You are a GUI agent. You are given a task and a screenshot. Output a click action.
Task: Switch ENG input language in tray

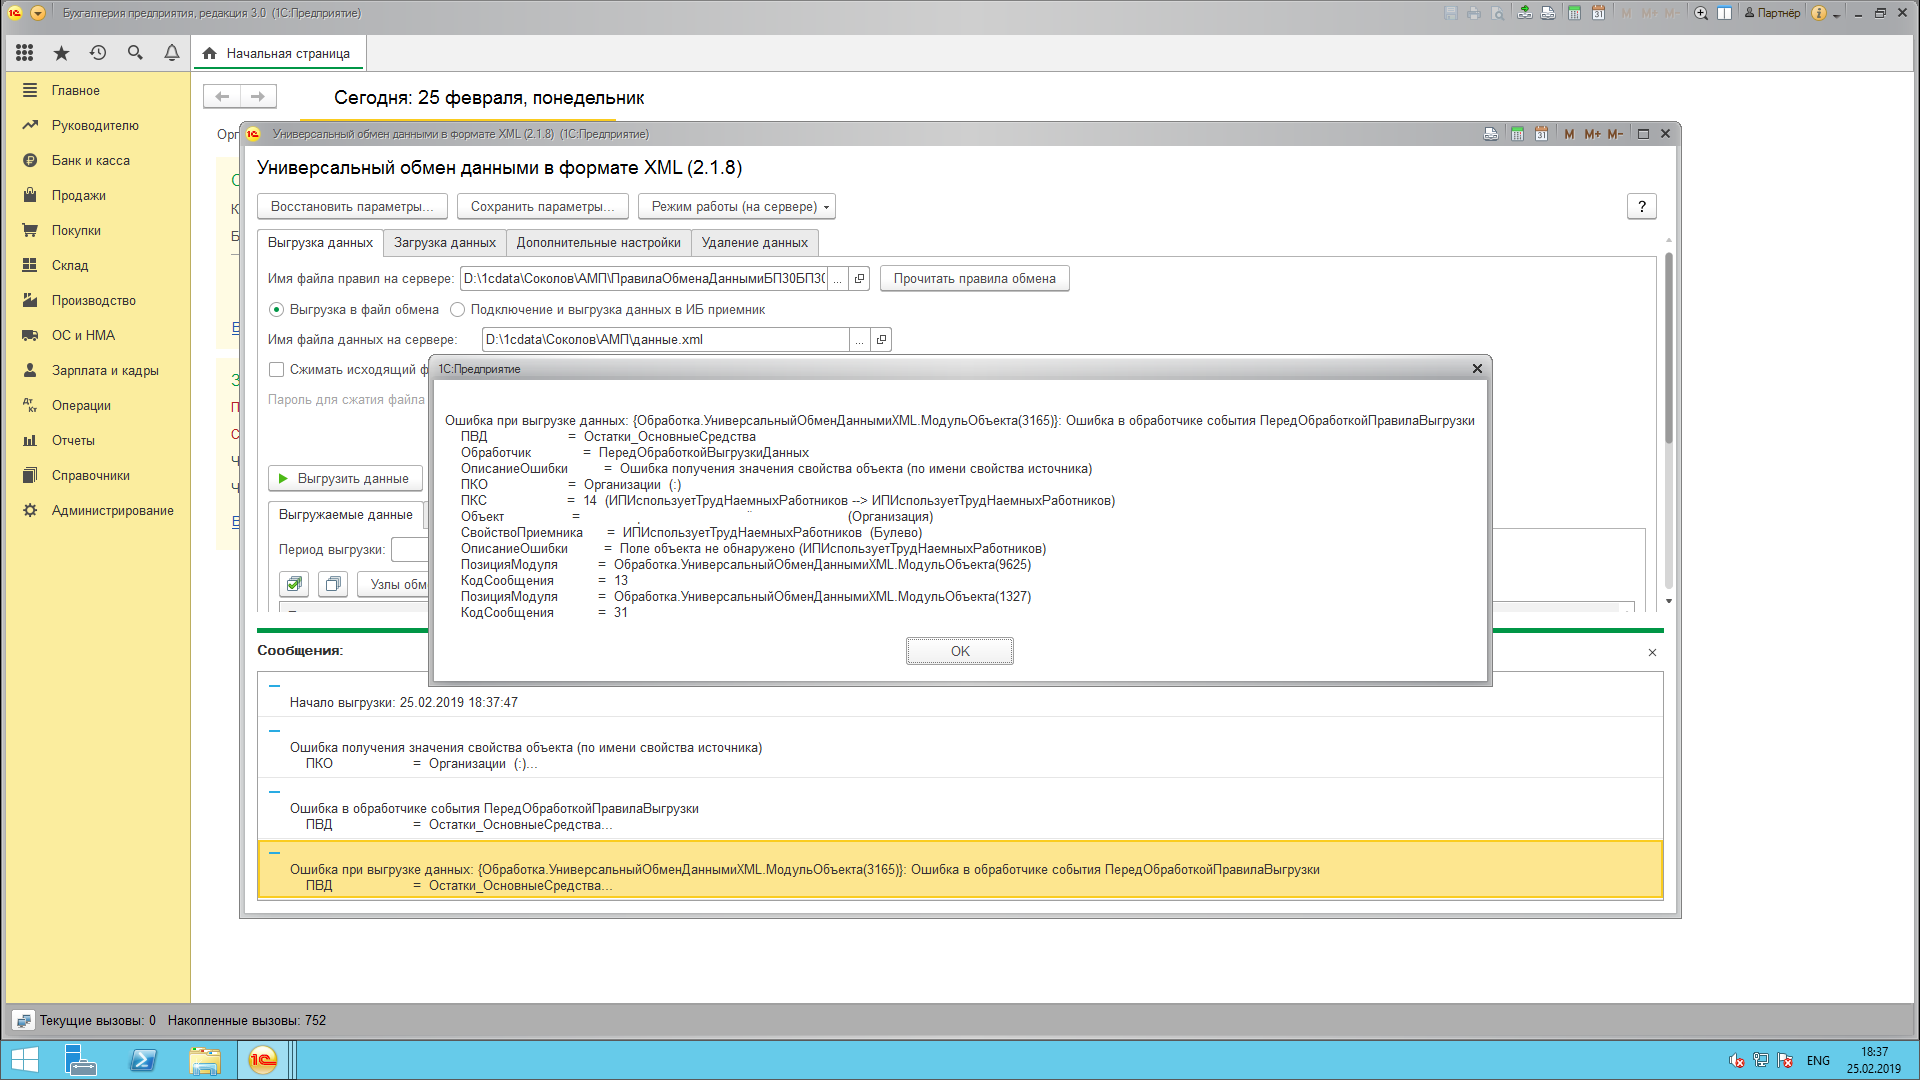coord(1818,1061)
